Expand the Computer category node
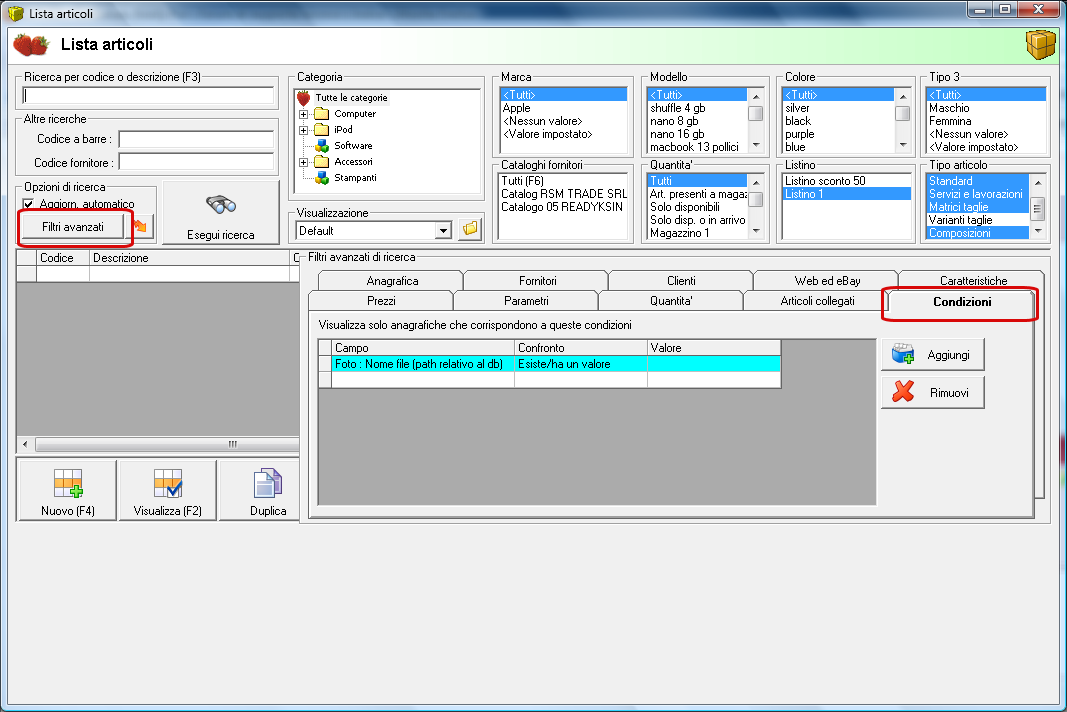This screenshot has height=712, width=1067. 303,114
